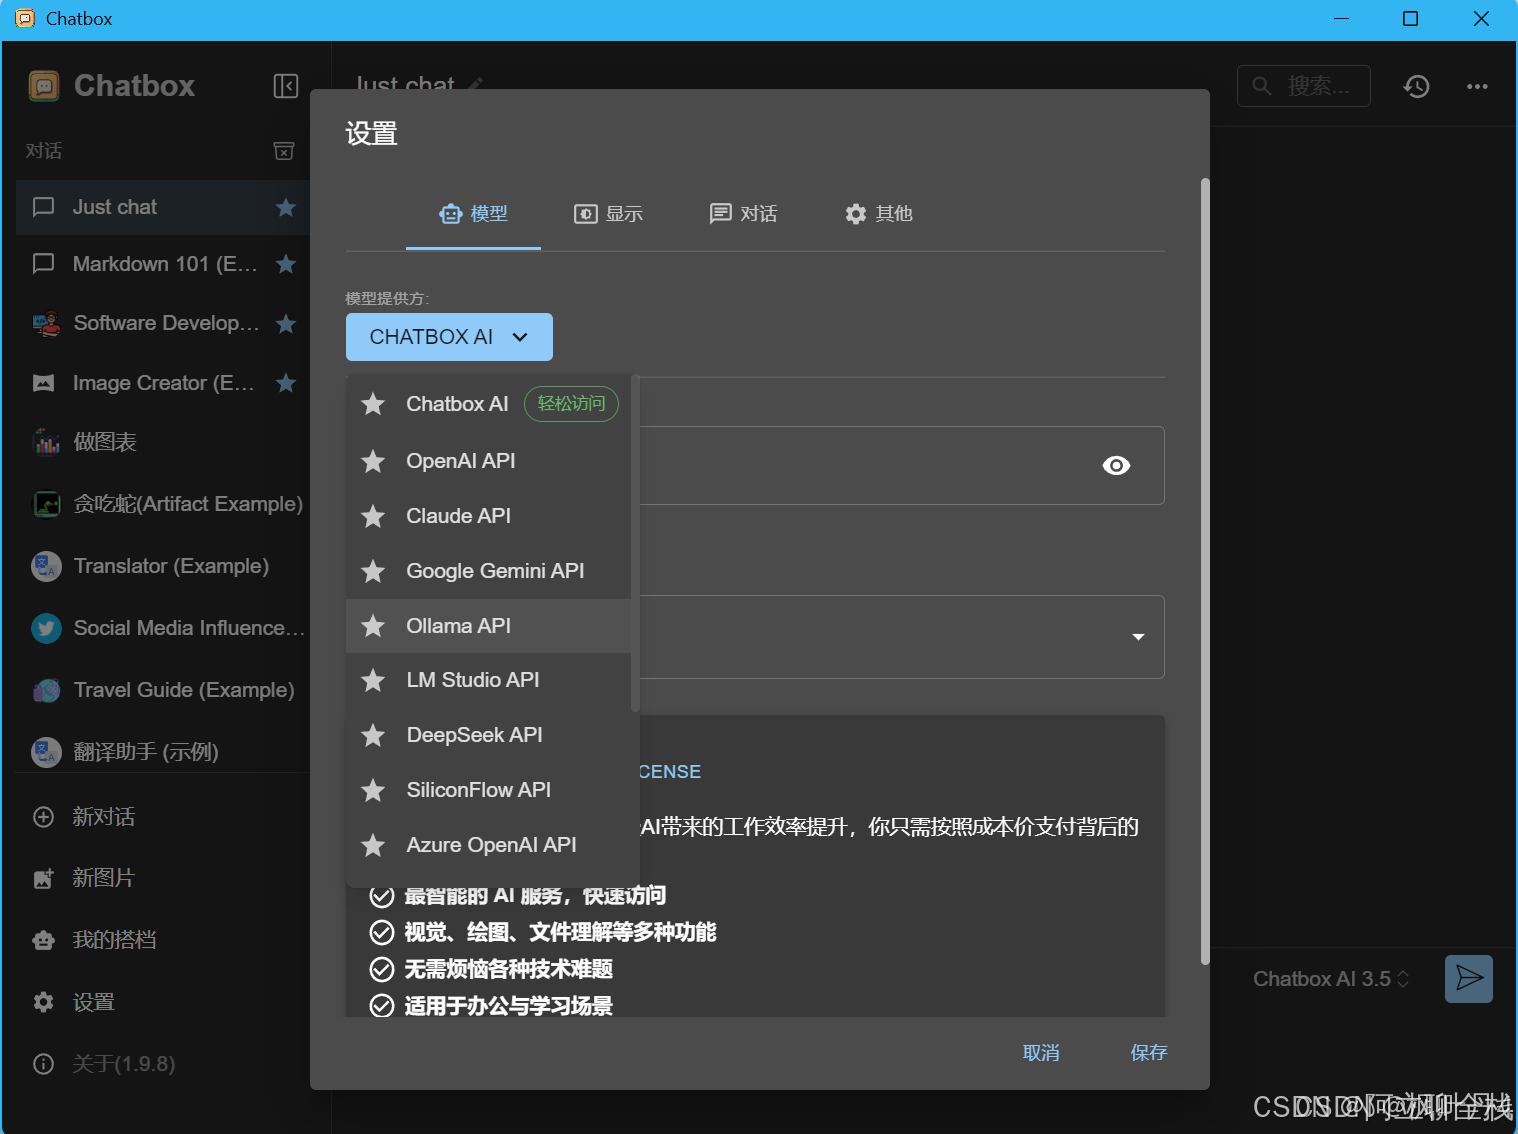Select Ollama API provider
This screenshot has width=1518, height=1134.
(x=488, y=626)
